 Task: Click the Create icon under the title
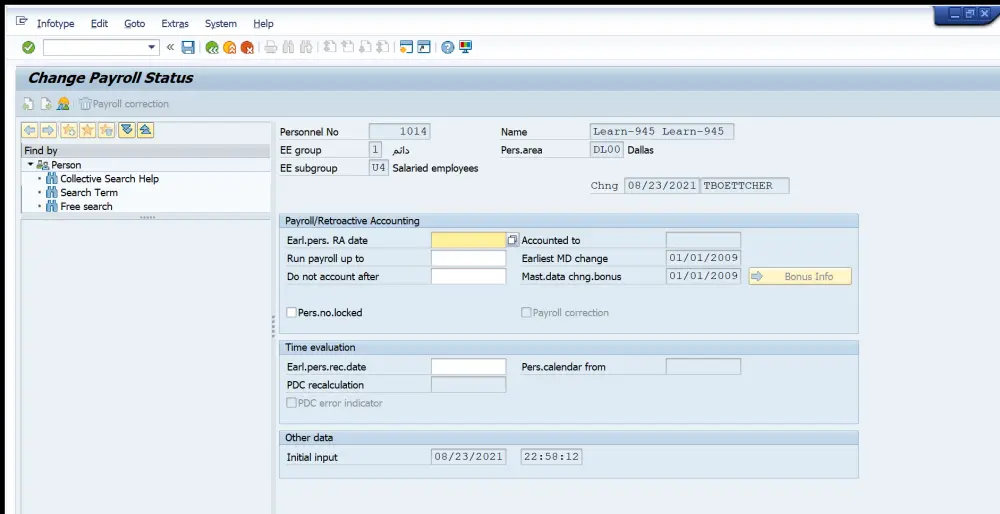point(28,103)
